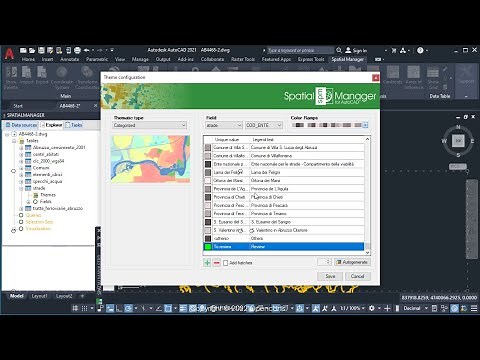This screenshot has width=480, height=360.
Task: Click the Autodesk App Store cart icon
Action: [x=394, y=50]
